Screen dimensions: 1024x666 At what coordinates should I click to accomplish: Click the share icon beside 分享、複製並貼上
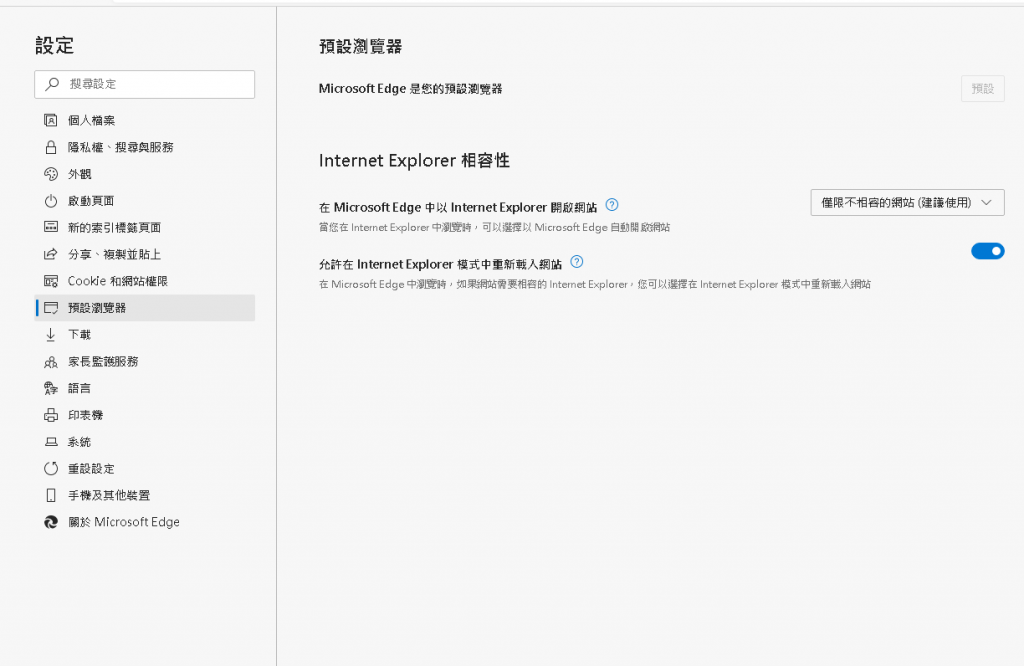(x=50, y=254)
